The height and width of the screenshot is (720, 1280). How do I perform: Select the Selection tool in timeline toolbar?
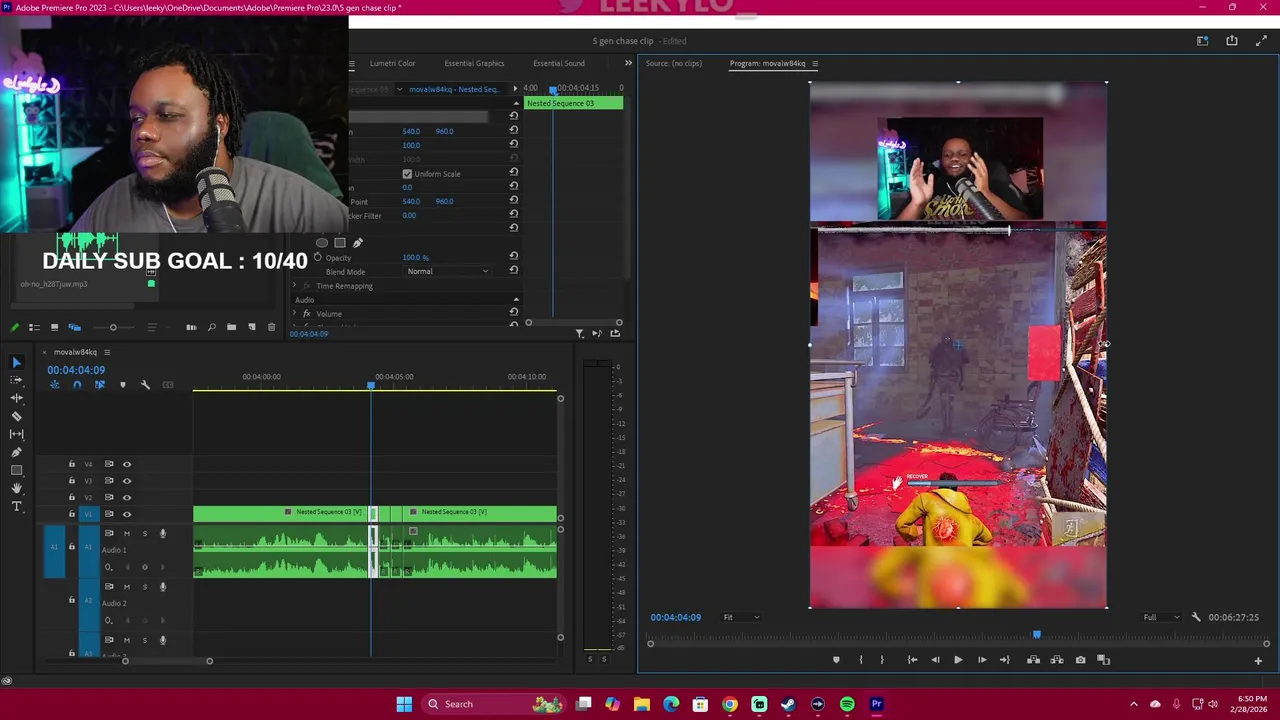[17, 362]
